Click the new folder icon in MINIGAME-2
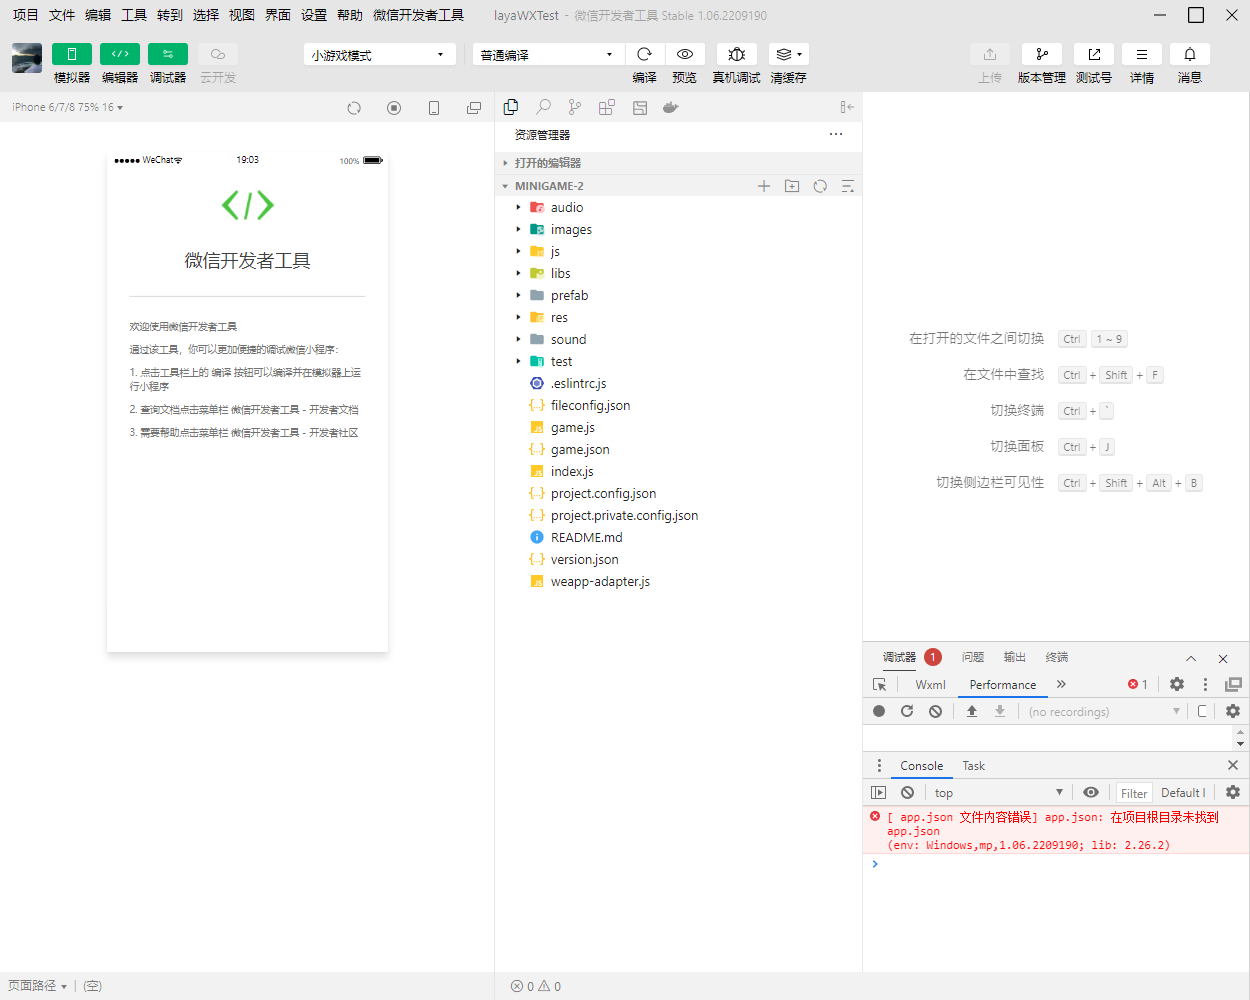The width and height of the screenshot is (1250, 1000). (x=792, y=186)
